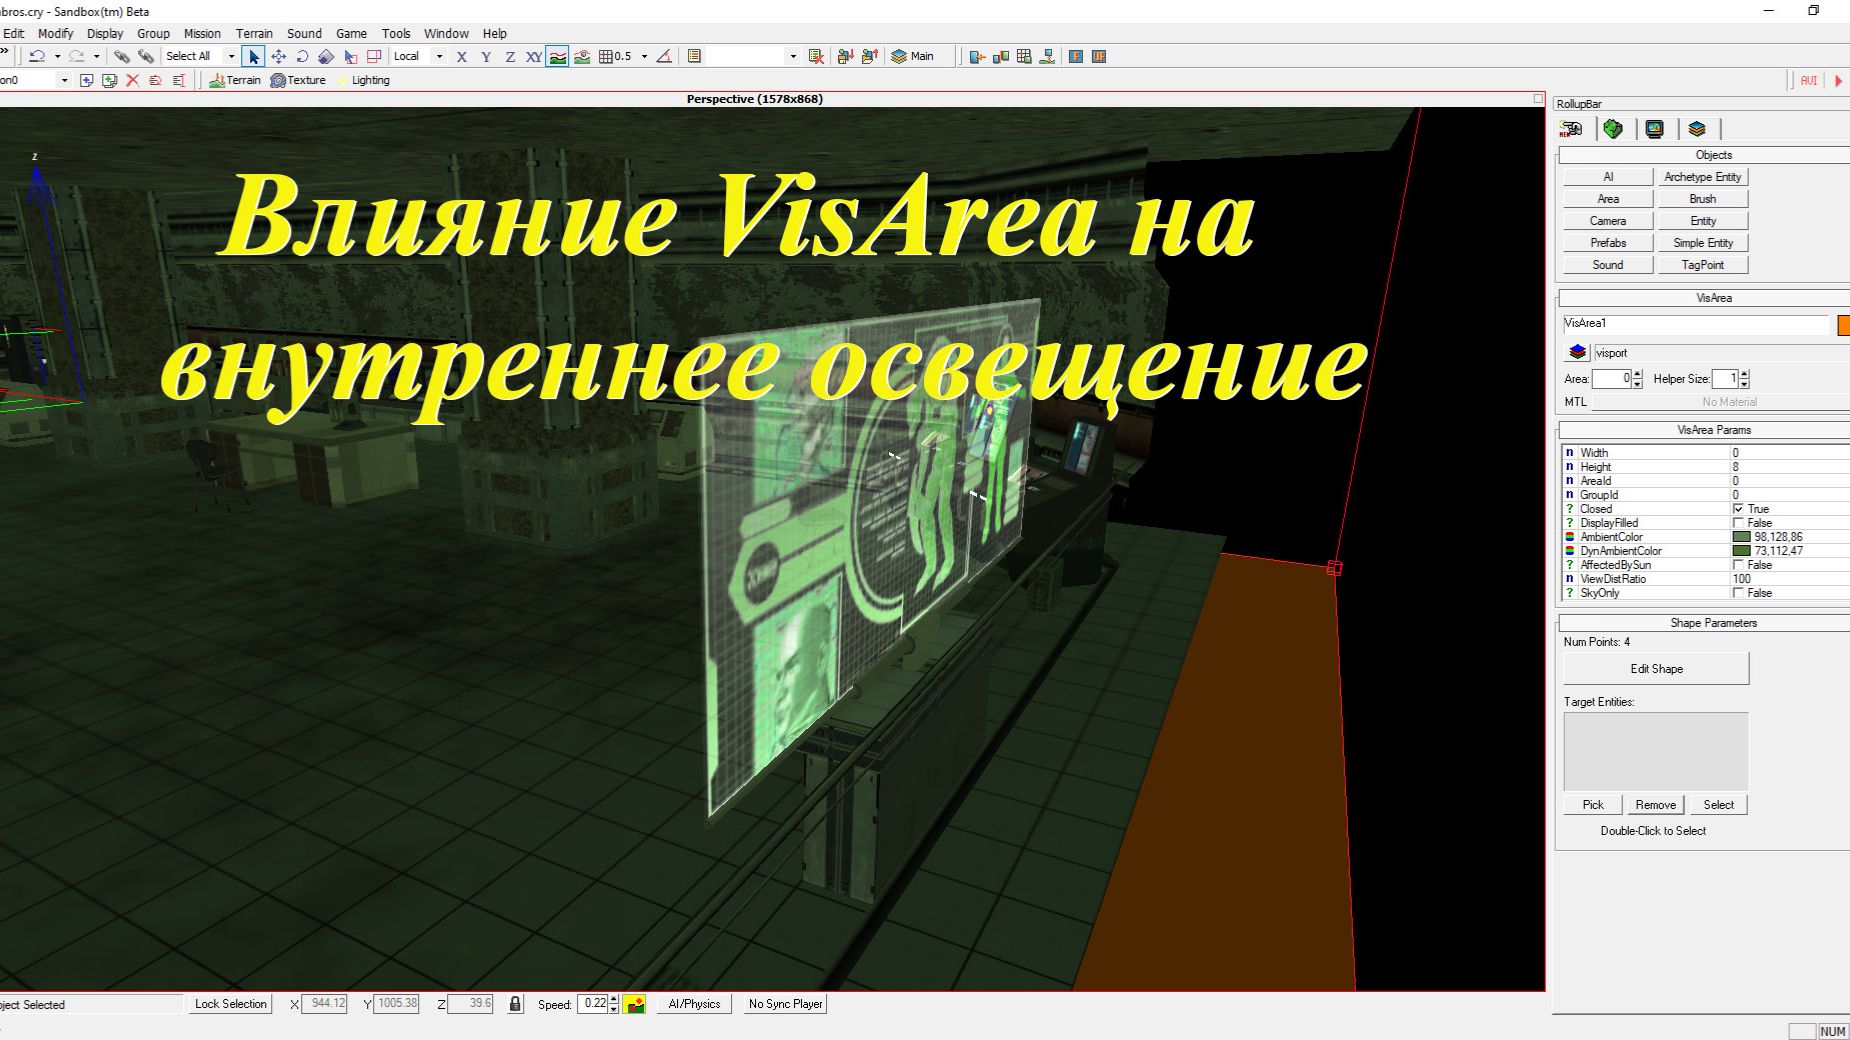Open the Local coordinate system dropdown
The image size is (1850, 1040).
pyautogui.click(x=439, y=56)
